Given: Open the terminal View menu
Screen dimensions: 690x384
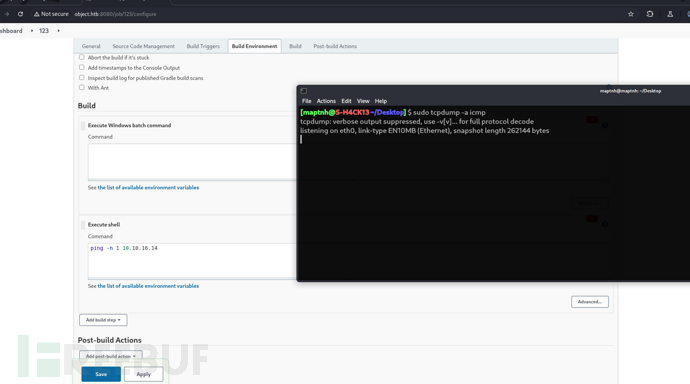Looking at the screenshot, I should point(363,101).
